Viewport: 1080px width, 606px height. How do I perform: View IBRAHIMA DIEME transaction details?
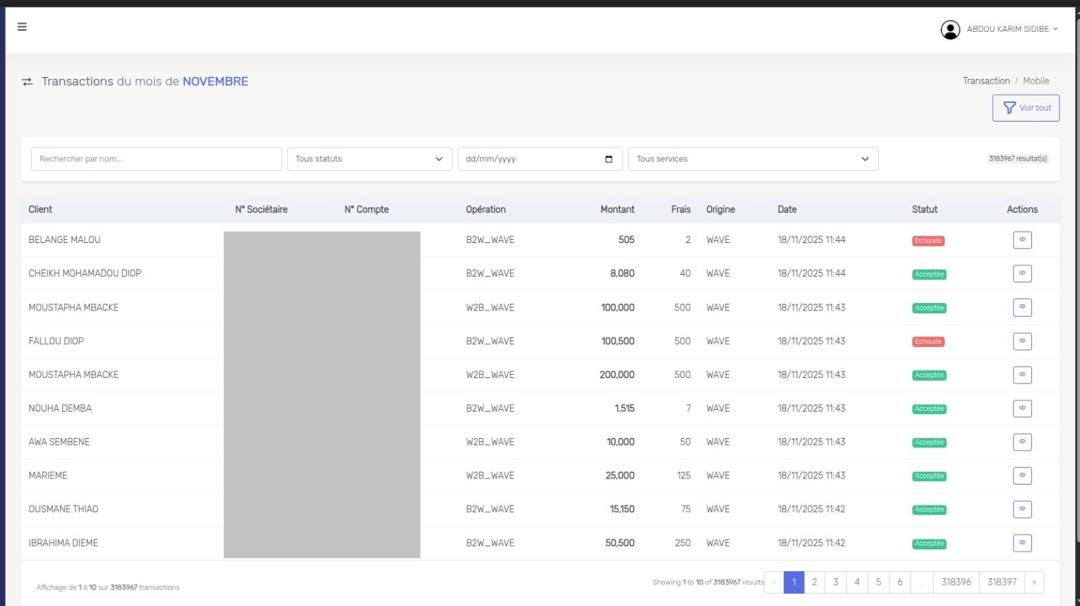1022,543
